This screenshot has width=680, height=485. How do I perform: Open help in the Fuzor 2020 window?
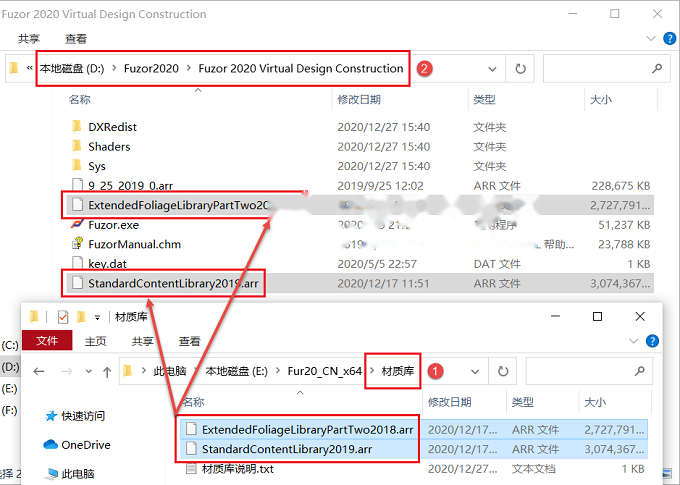[670, 39]
